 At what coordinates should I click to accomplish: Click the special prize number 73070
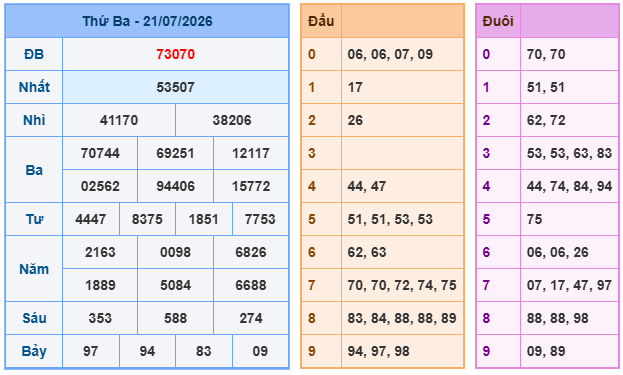pos(175,54)
